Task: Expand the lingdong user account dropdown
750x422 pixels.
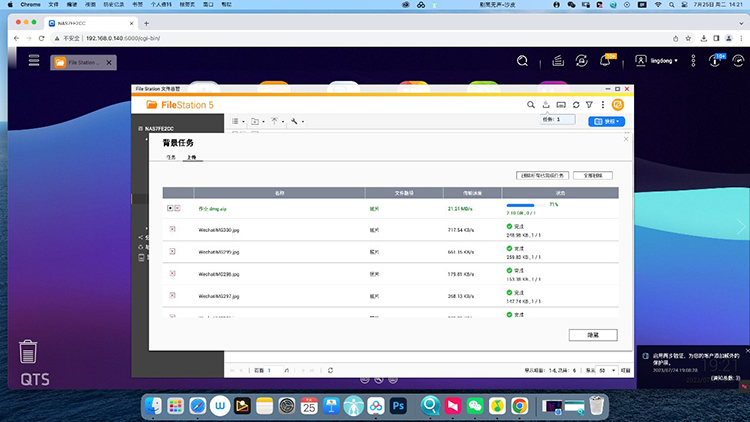Action: tap(660, 61)
